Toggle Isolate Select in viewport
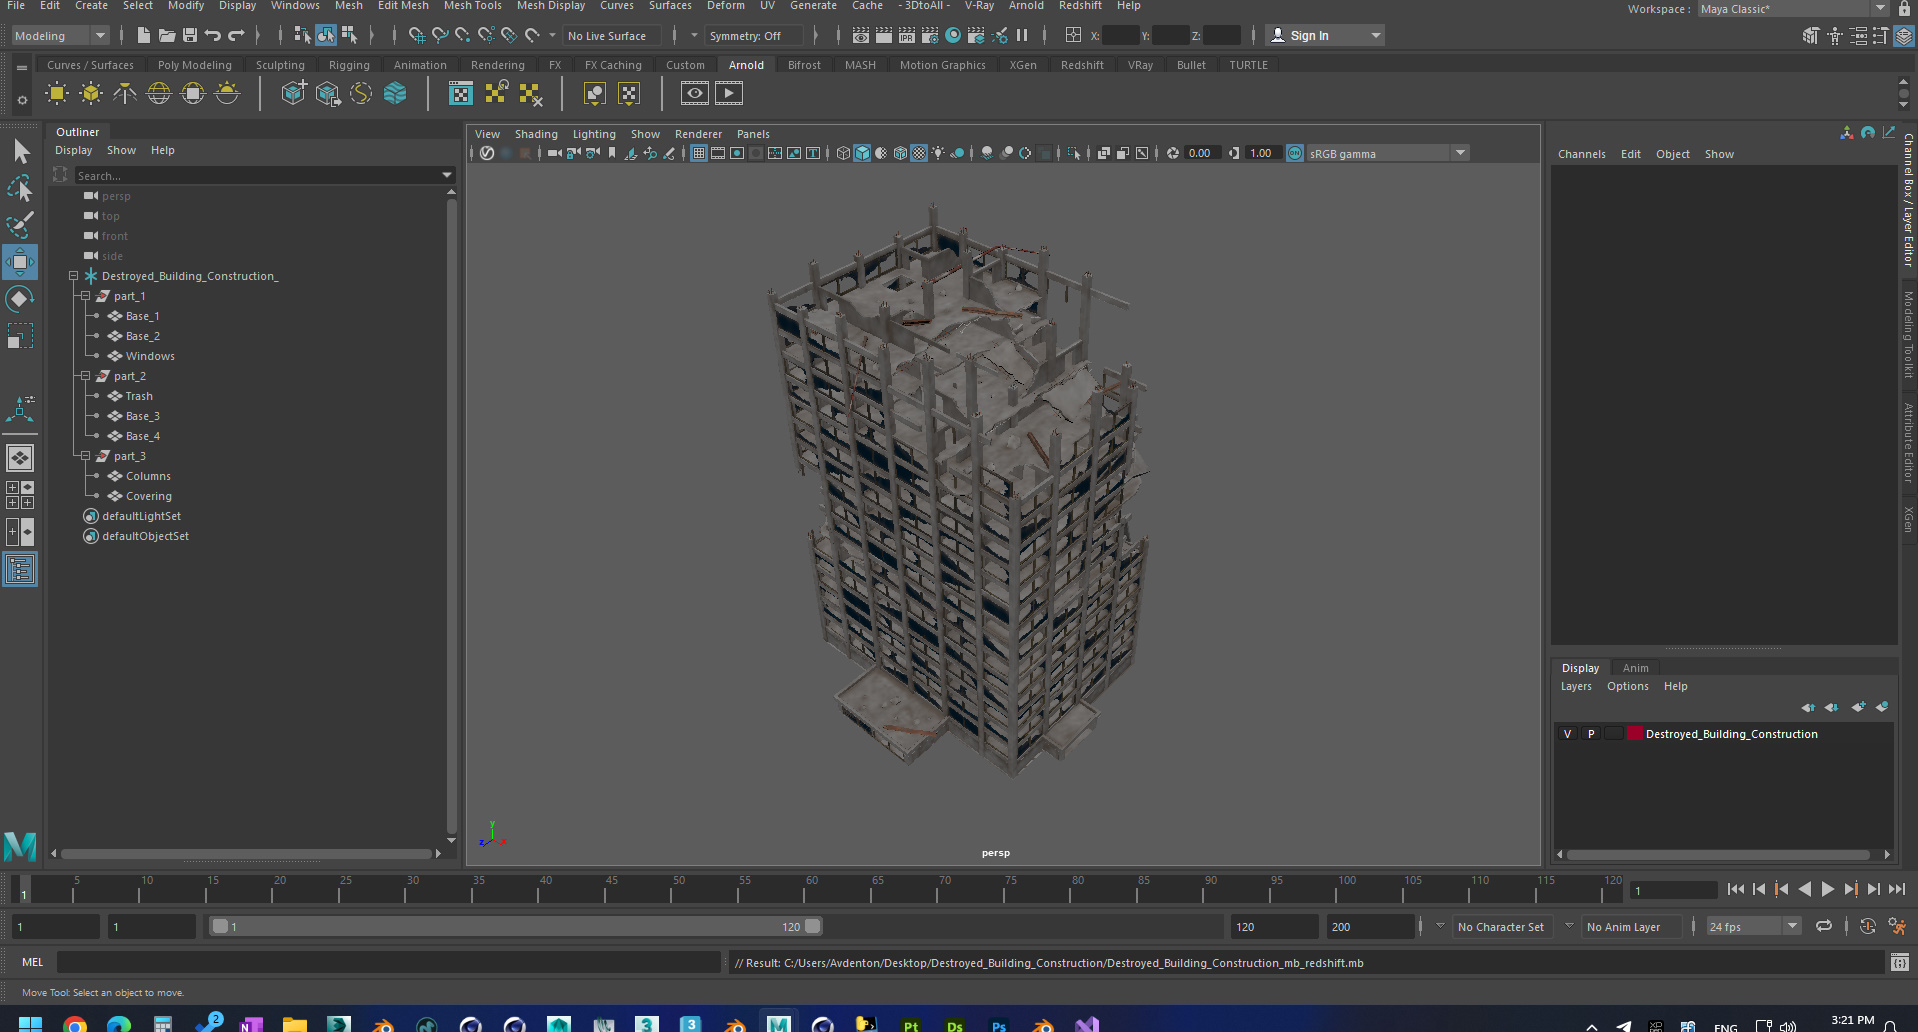This screenshot has width=1918, height=1032. (x=1074, y=154)
